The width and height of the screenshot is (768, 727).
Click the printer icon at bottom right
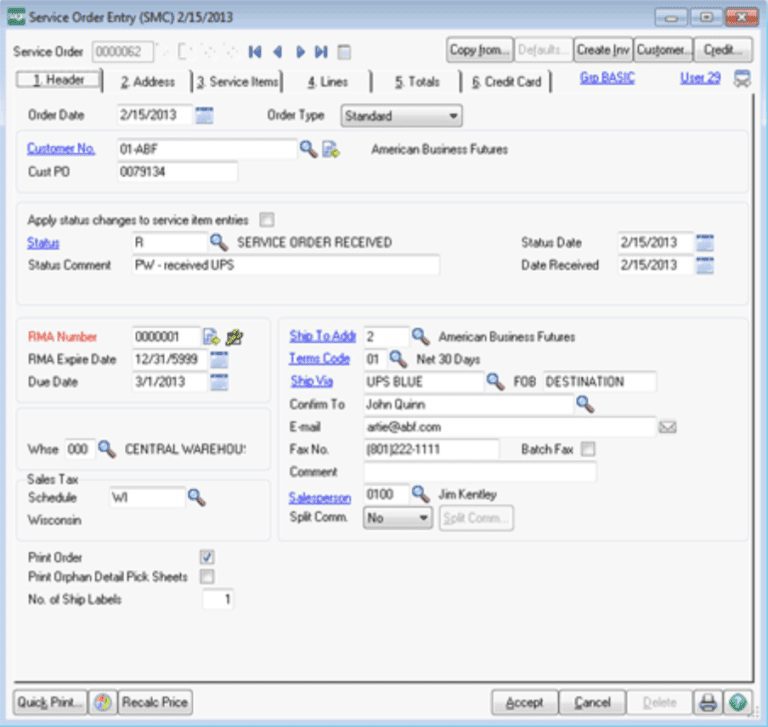(707, 702)
